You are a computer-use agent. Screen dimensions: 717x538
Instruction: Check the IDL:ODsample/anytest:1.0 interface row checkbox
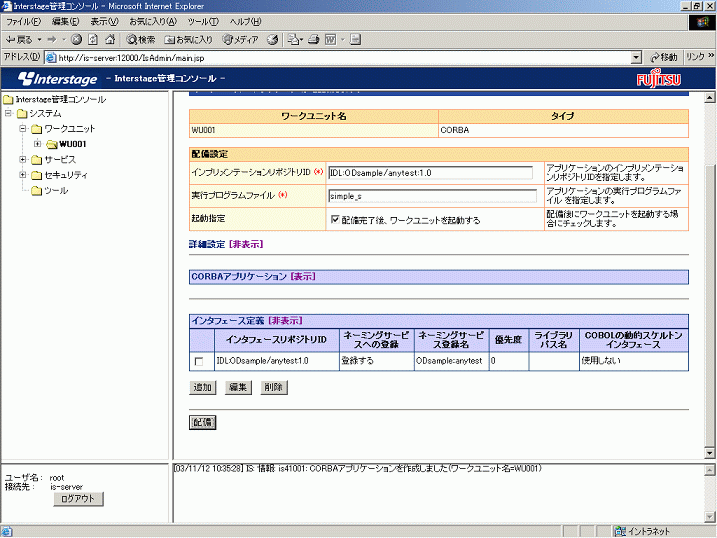[x=199, y=361]
